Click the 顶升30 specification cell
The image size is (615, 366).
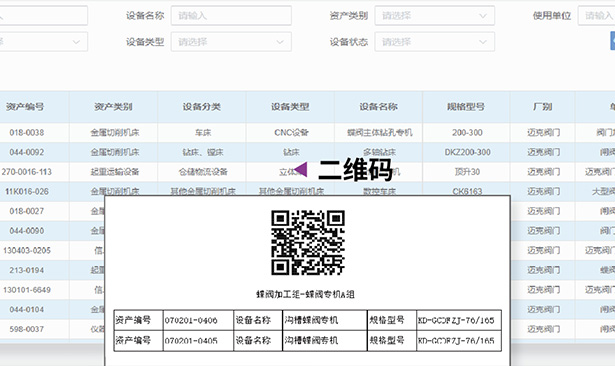click(x=467, y=172)
